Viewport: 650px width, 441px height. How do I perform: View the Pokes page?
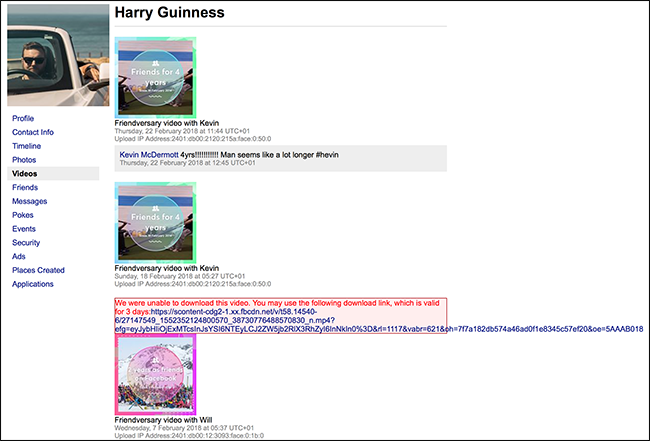tap(23, 215)
